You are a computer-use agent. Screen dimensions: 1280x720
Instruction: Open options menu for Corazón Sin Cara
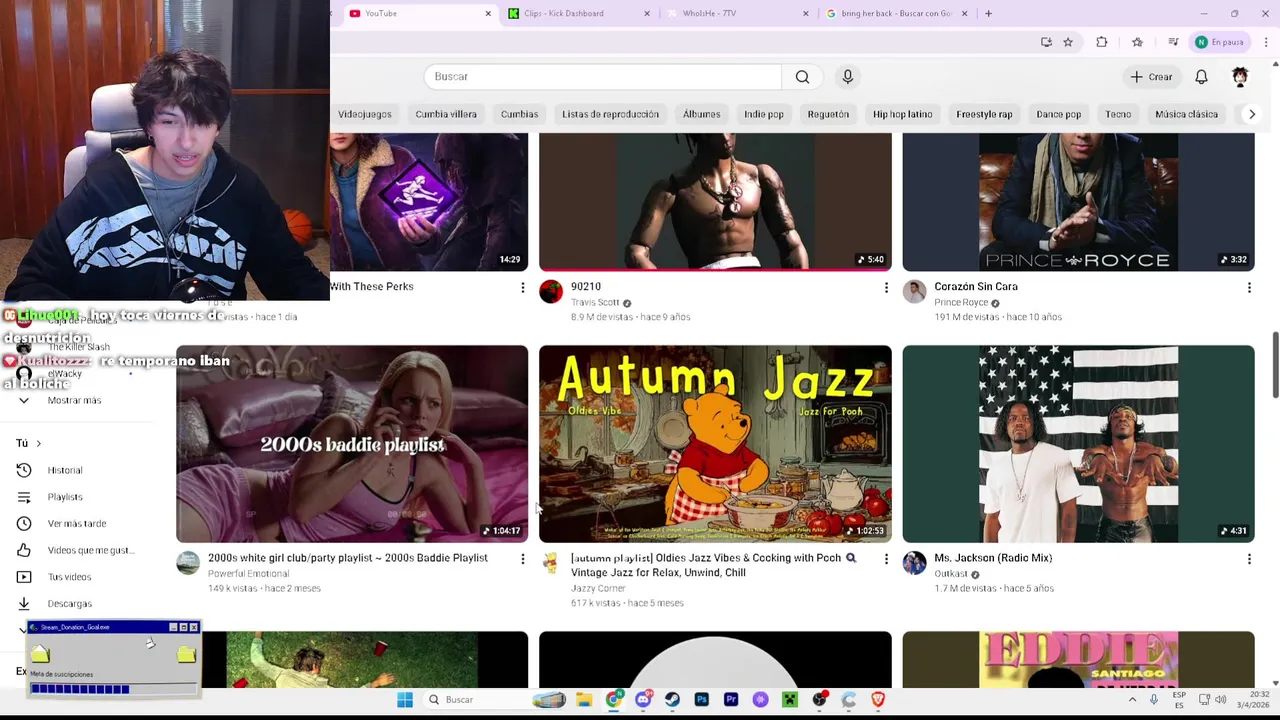tap(1248, 288)
